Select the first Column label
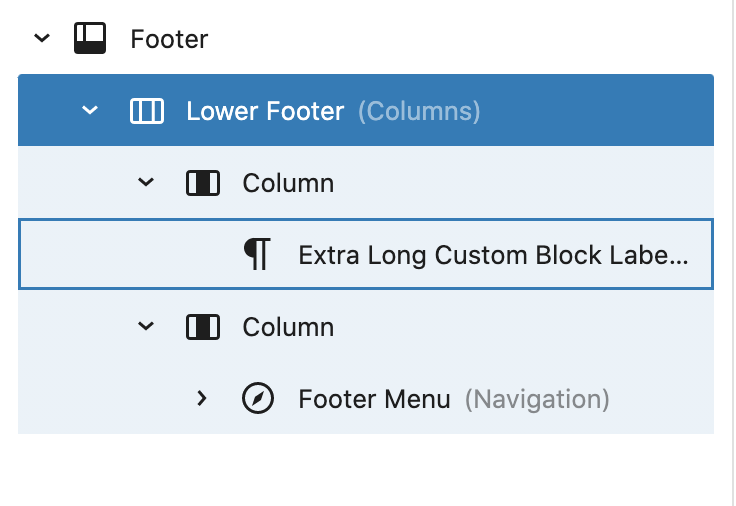The width and height of the screenshot is (736, 506). (x=288, y=183)
